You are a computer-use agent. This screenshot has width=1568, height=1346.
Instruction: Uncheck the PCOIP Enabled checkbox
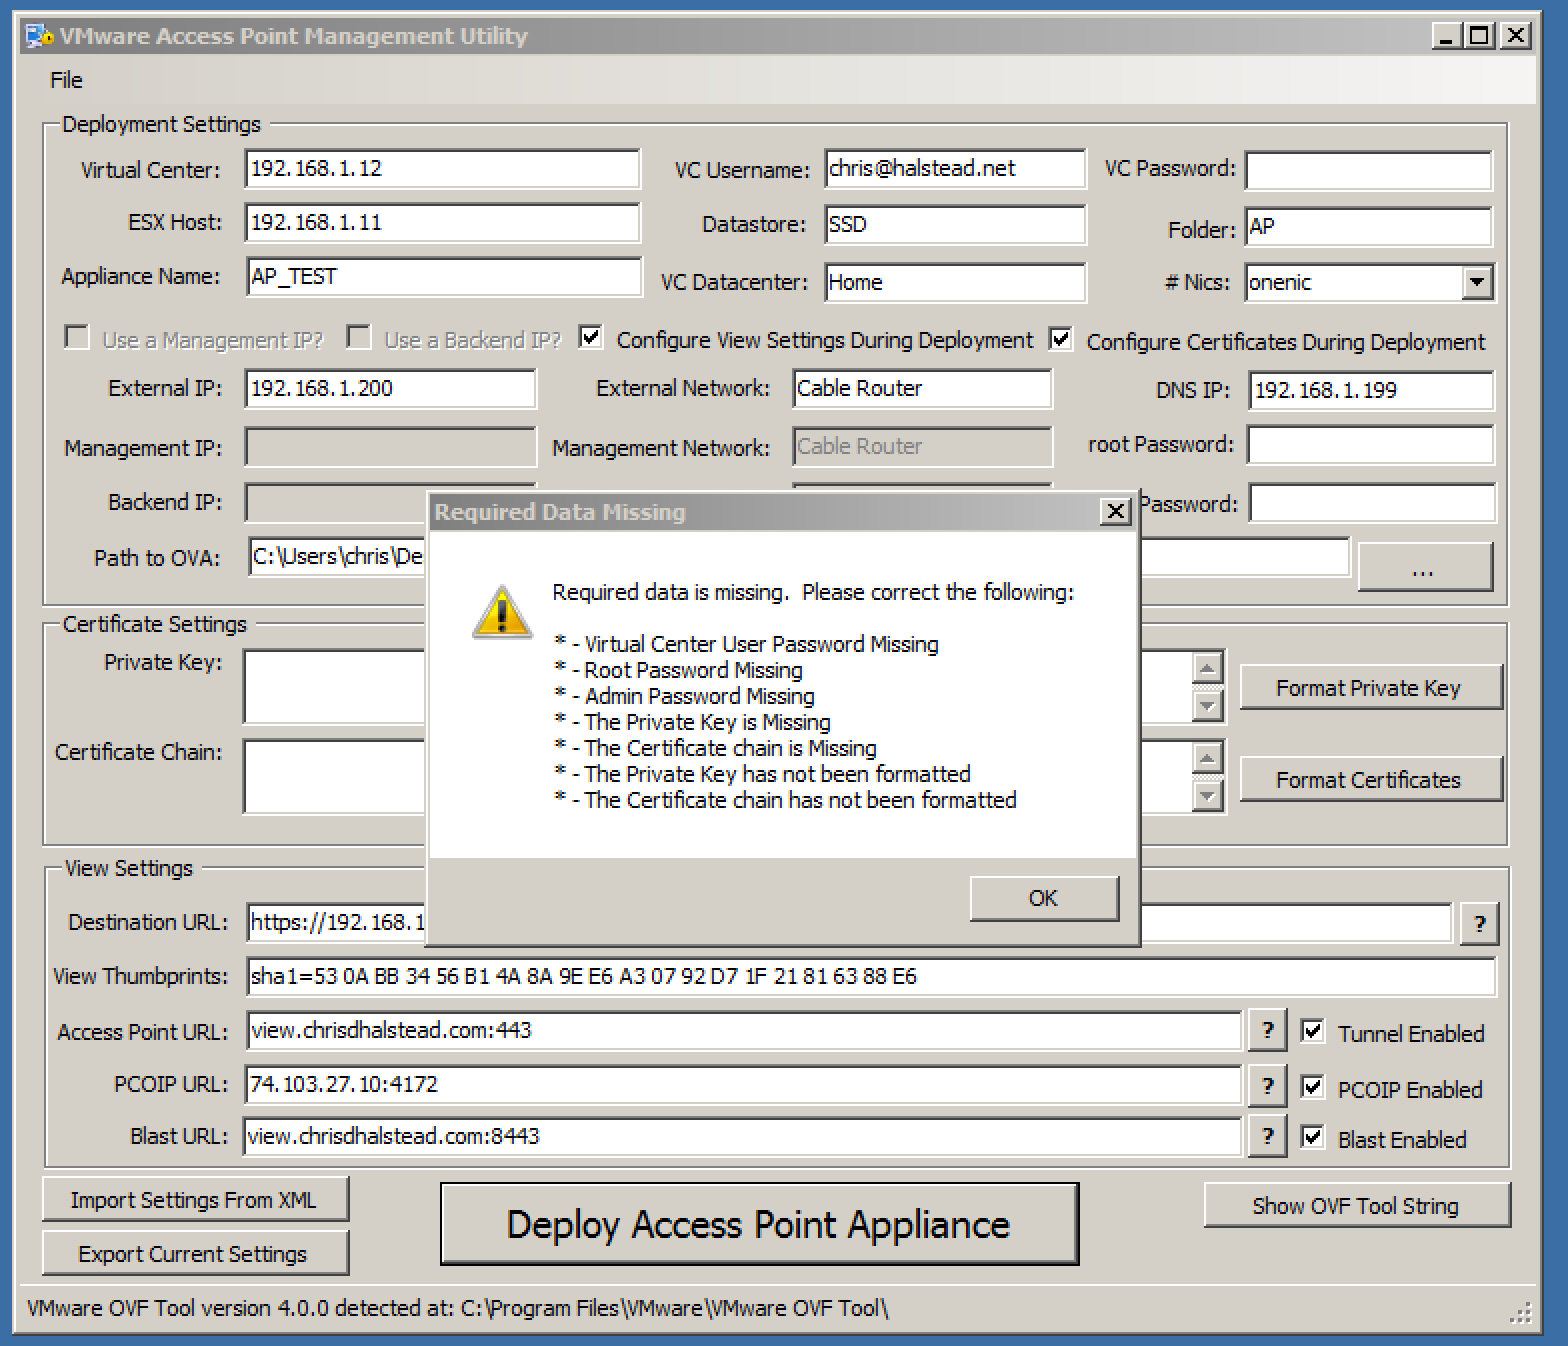tap(1313, 1087)
